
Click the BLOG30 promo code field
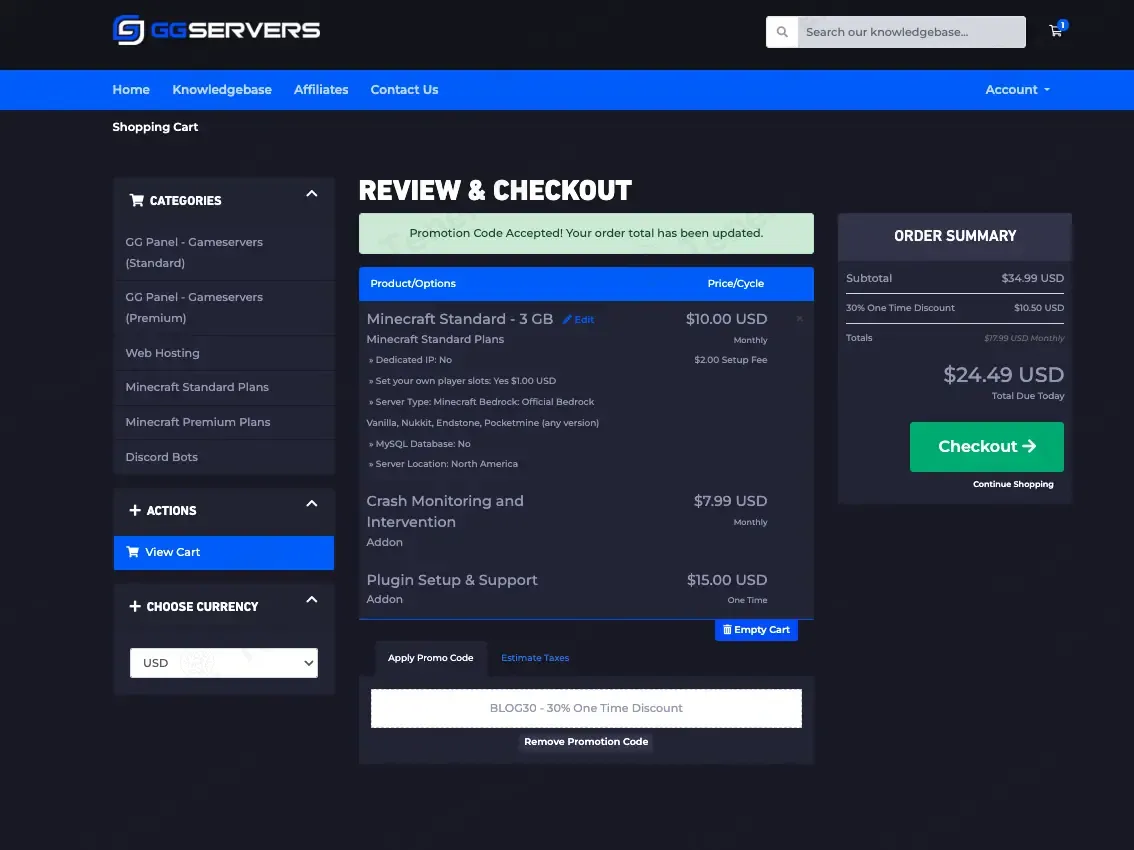pyautogui.click(x=586, y=708)
